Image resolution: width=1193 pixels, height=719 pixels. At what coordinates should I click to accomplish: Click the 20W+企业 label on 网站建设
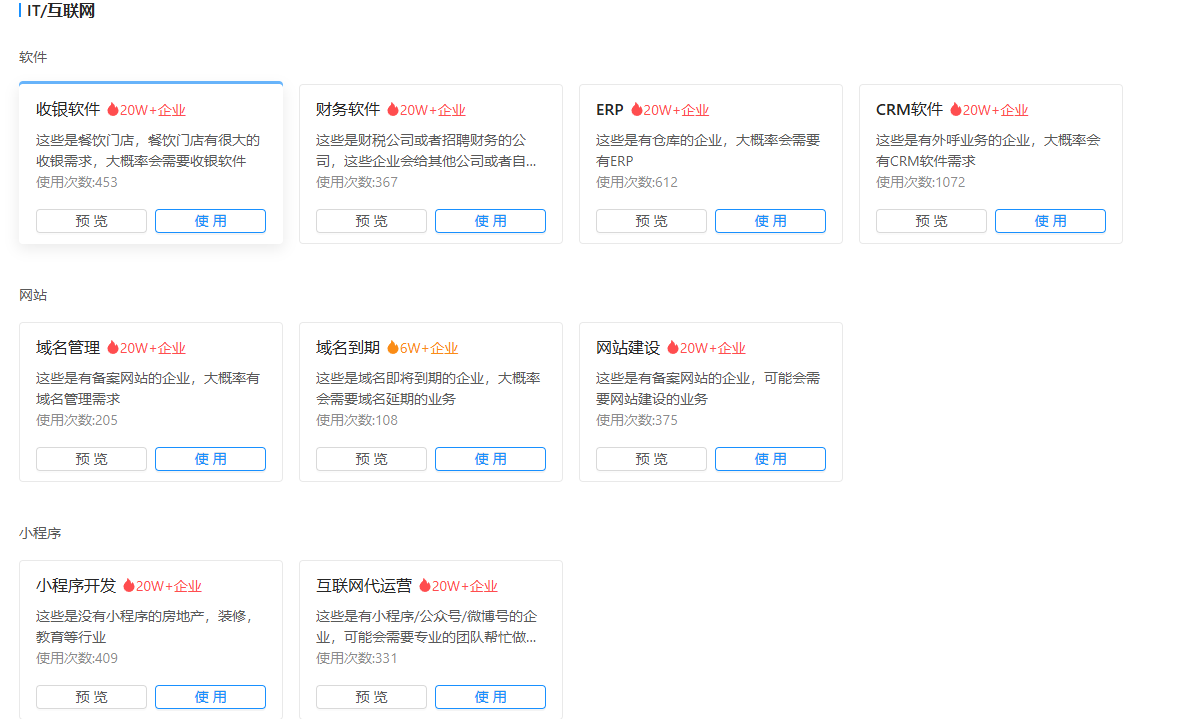click(x=712, y=348)
